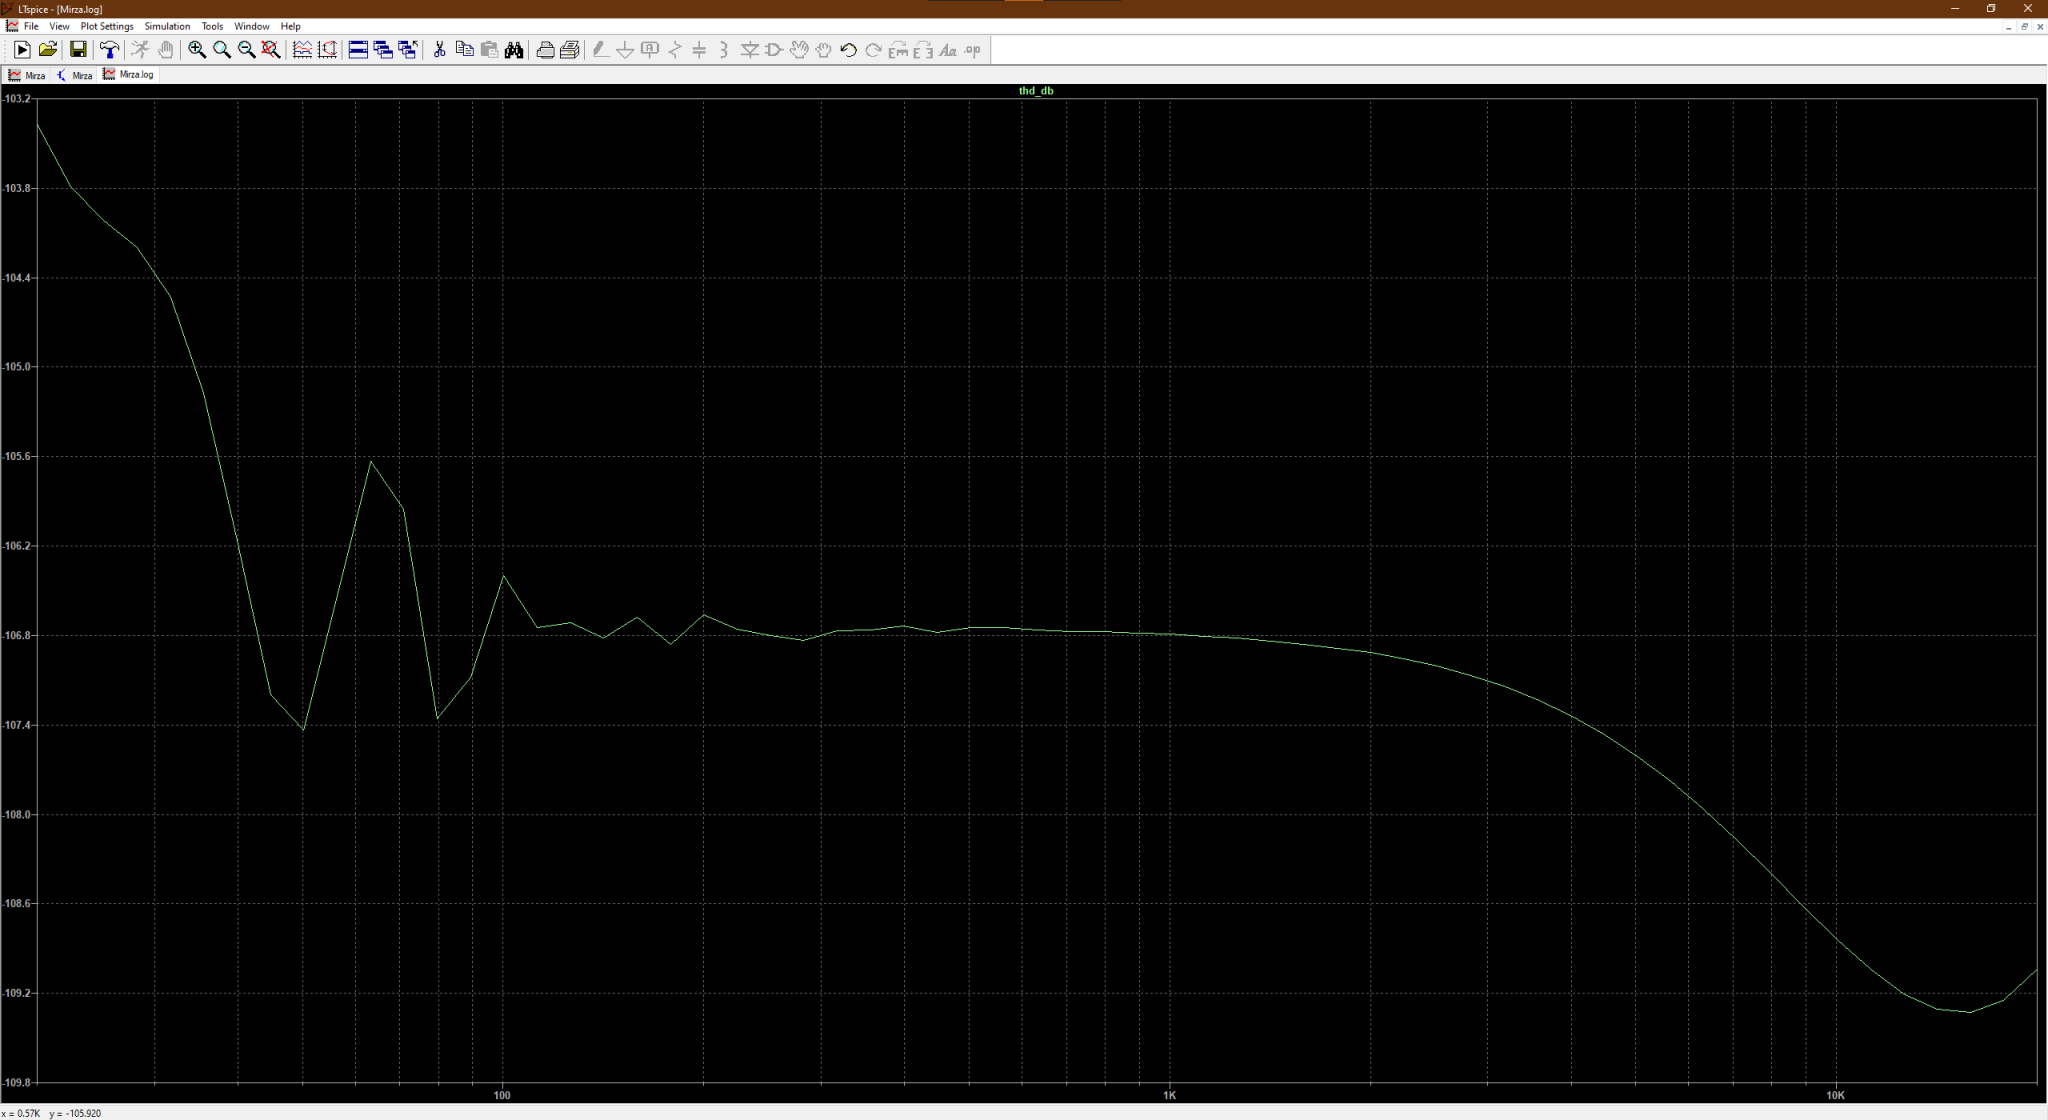Open Control Panel hammer icon
Screen dimensions: 2048x1120
tap(109, 50)
